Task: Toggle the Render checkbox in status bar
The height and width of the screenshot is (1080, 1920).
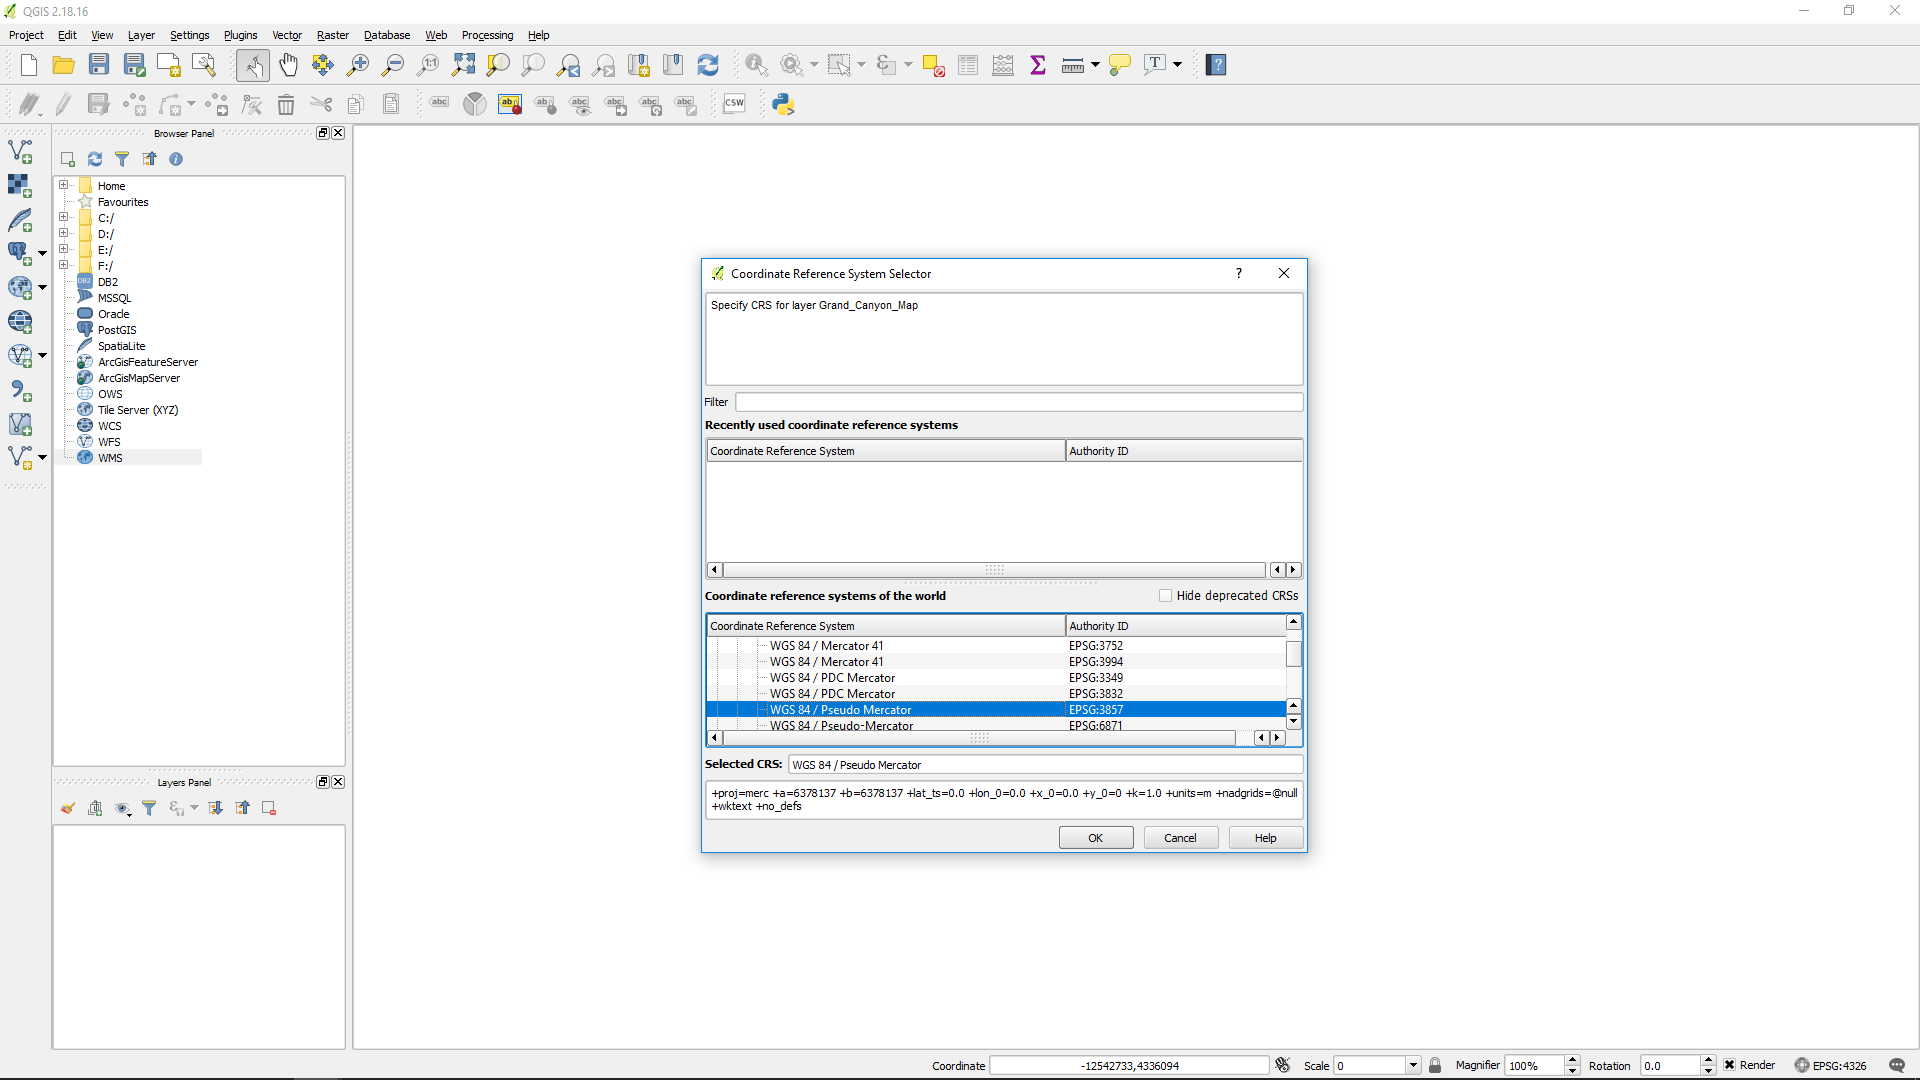Action: coord(1729,1065)
